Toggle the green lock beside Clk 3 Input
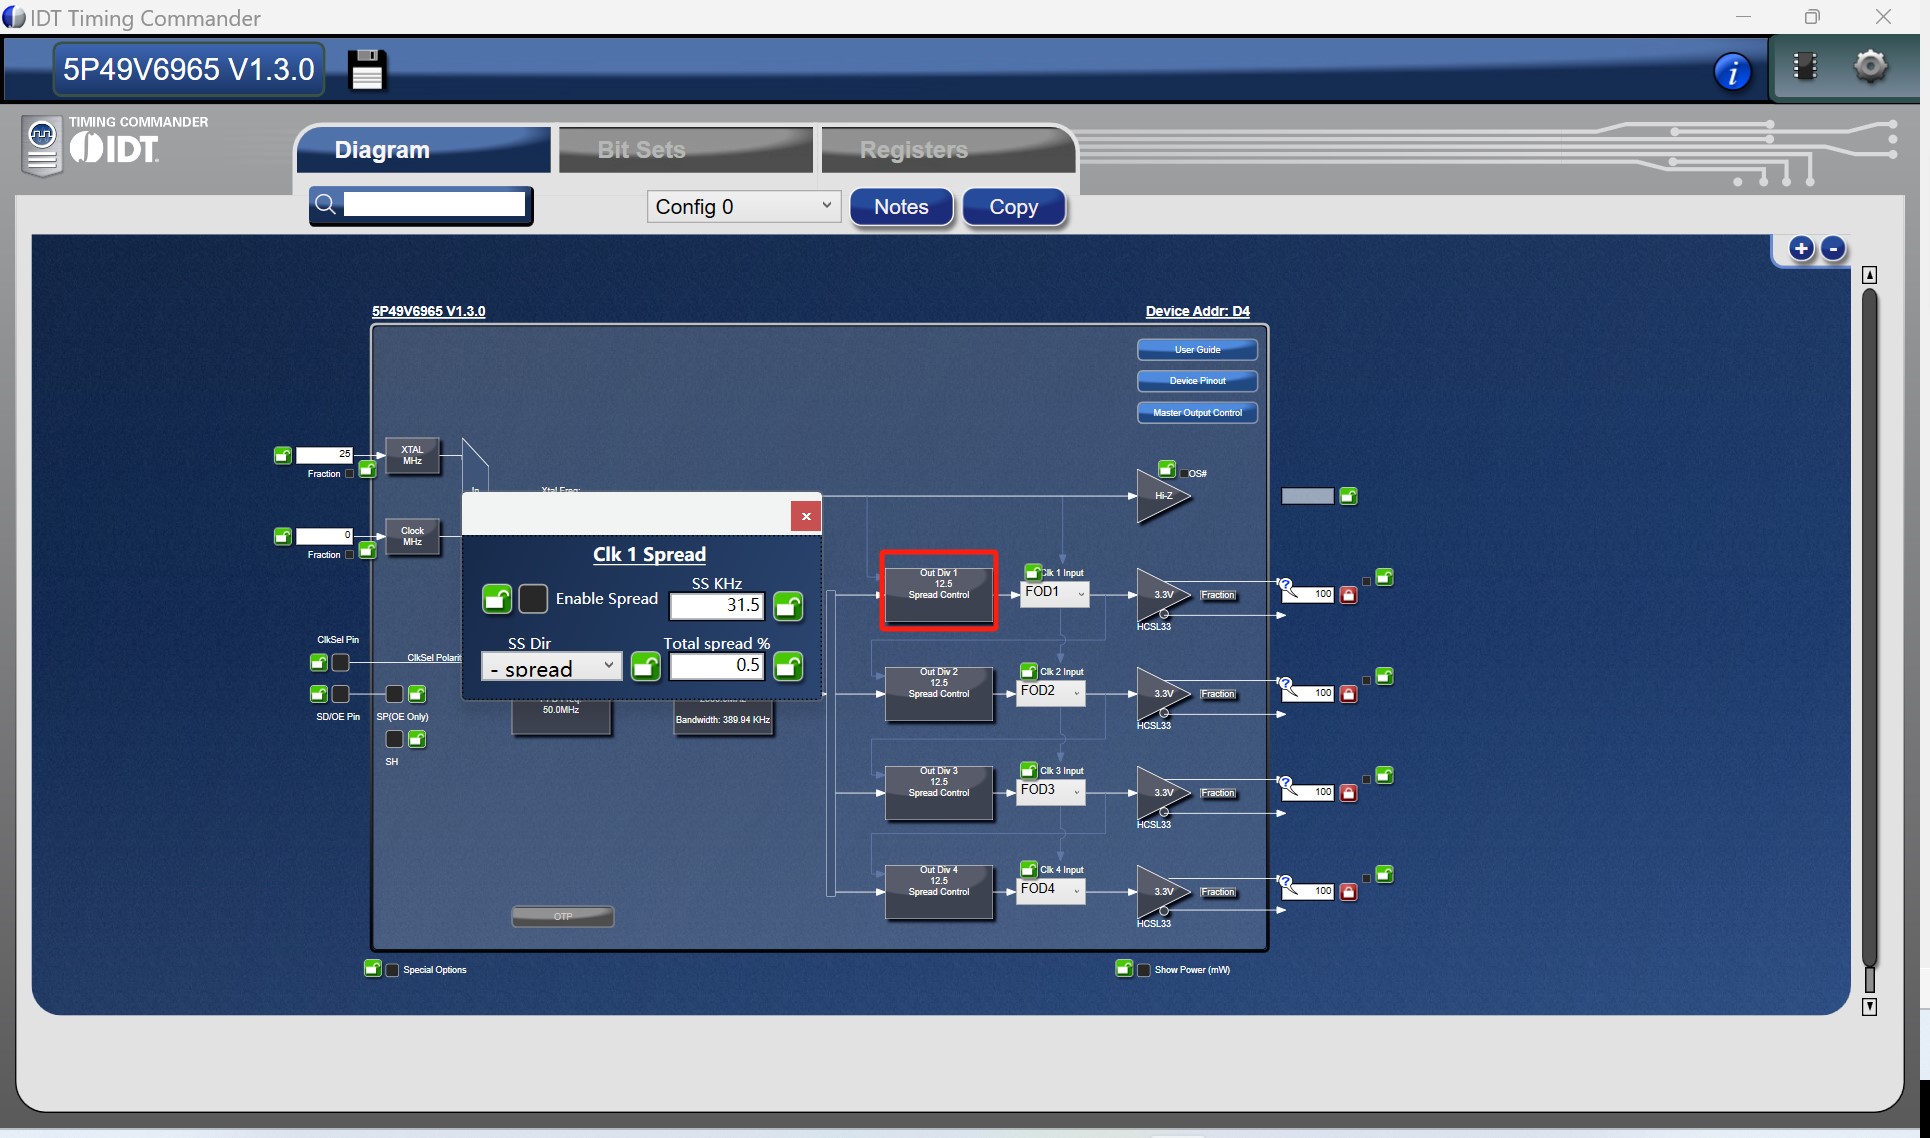Image resolution: width=1930 pixels, height=1138 pixels. [x=1028, y=770]
